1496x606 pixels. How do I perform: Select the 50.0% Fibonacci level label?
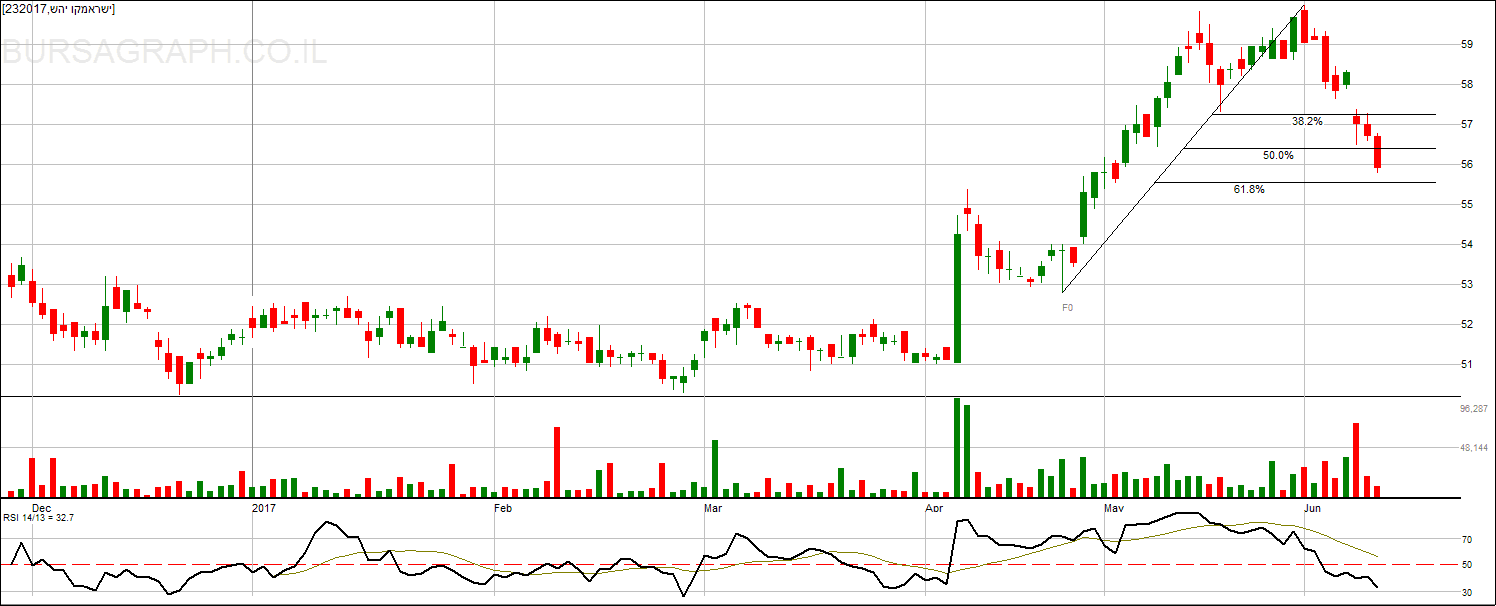click(x=1277, y=156)
